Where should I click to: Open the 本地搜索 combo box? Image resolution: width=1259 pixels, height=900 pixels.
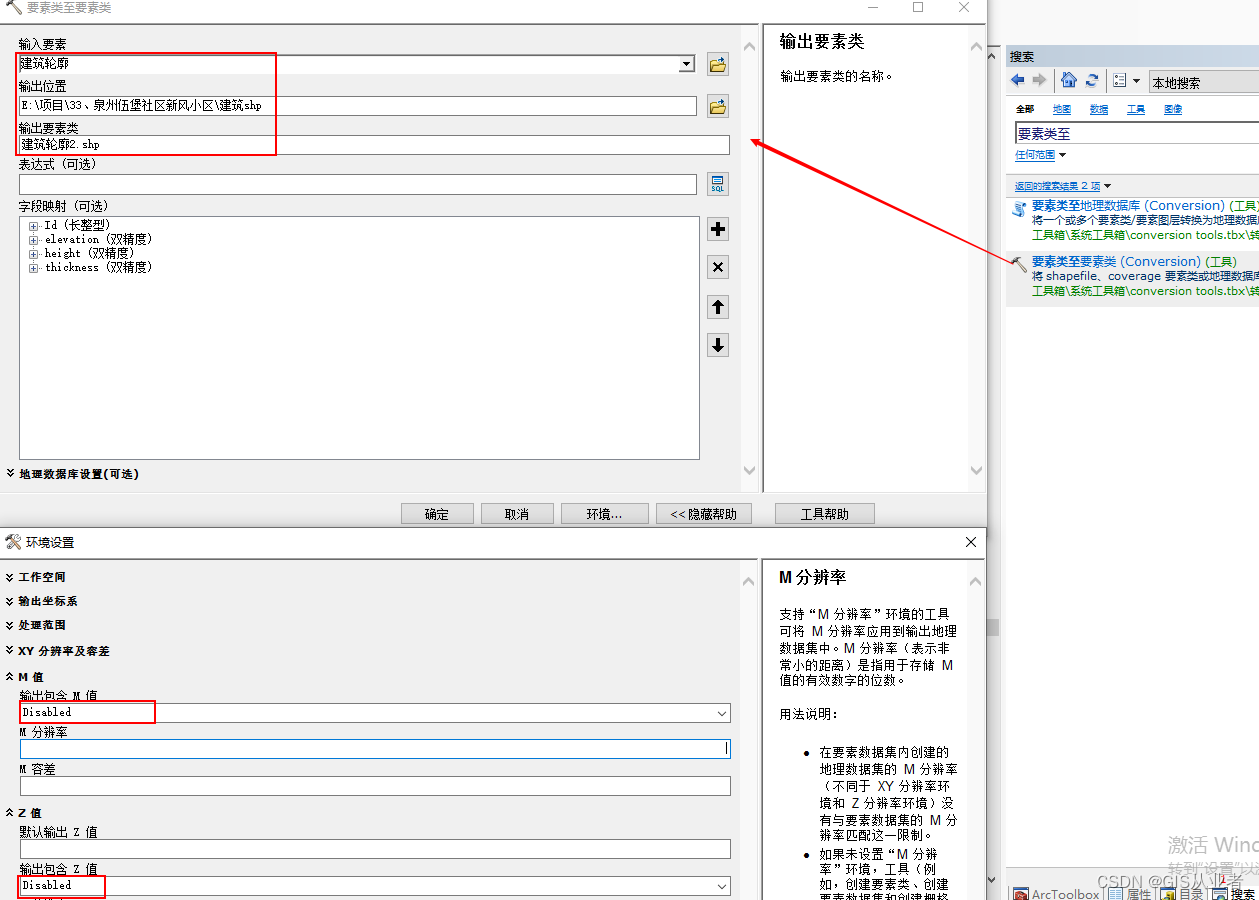1203,82
